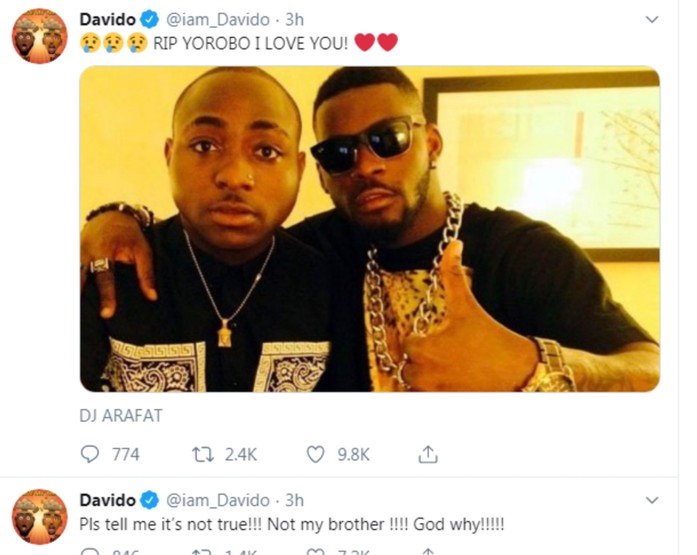Like the 'Pls tell me' tweet

coord(316,552)
